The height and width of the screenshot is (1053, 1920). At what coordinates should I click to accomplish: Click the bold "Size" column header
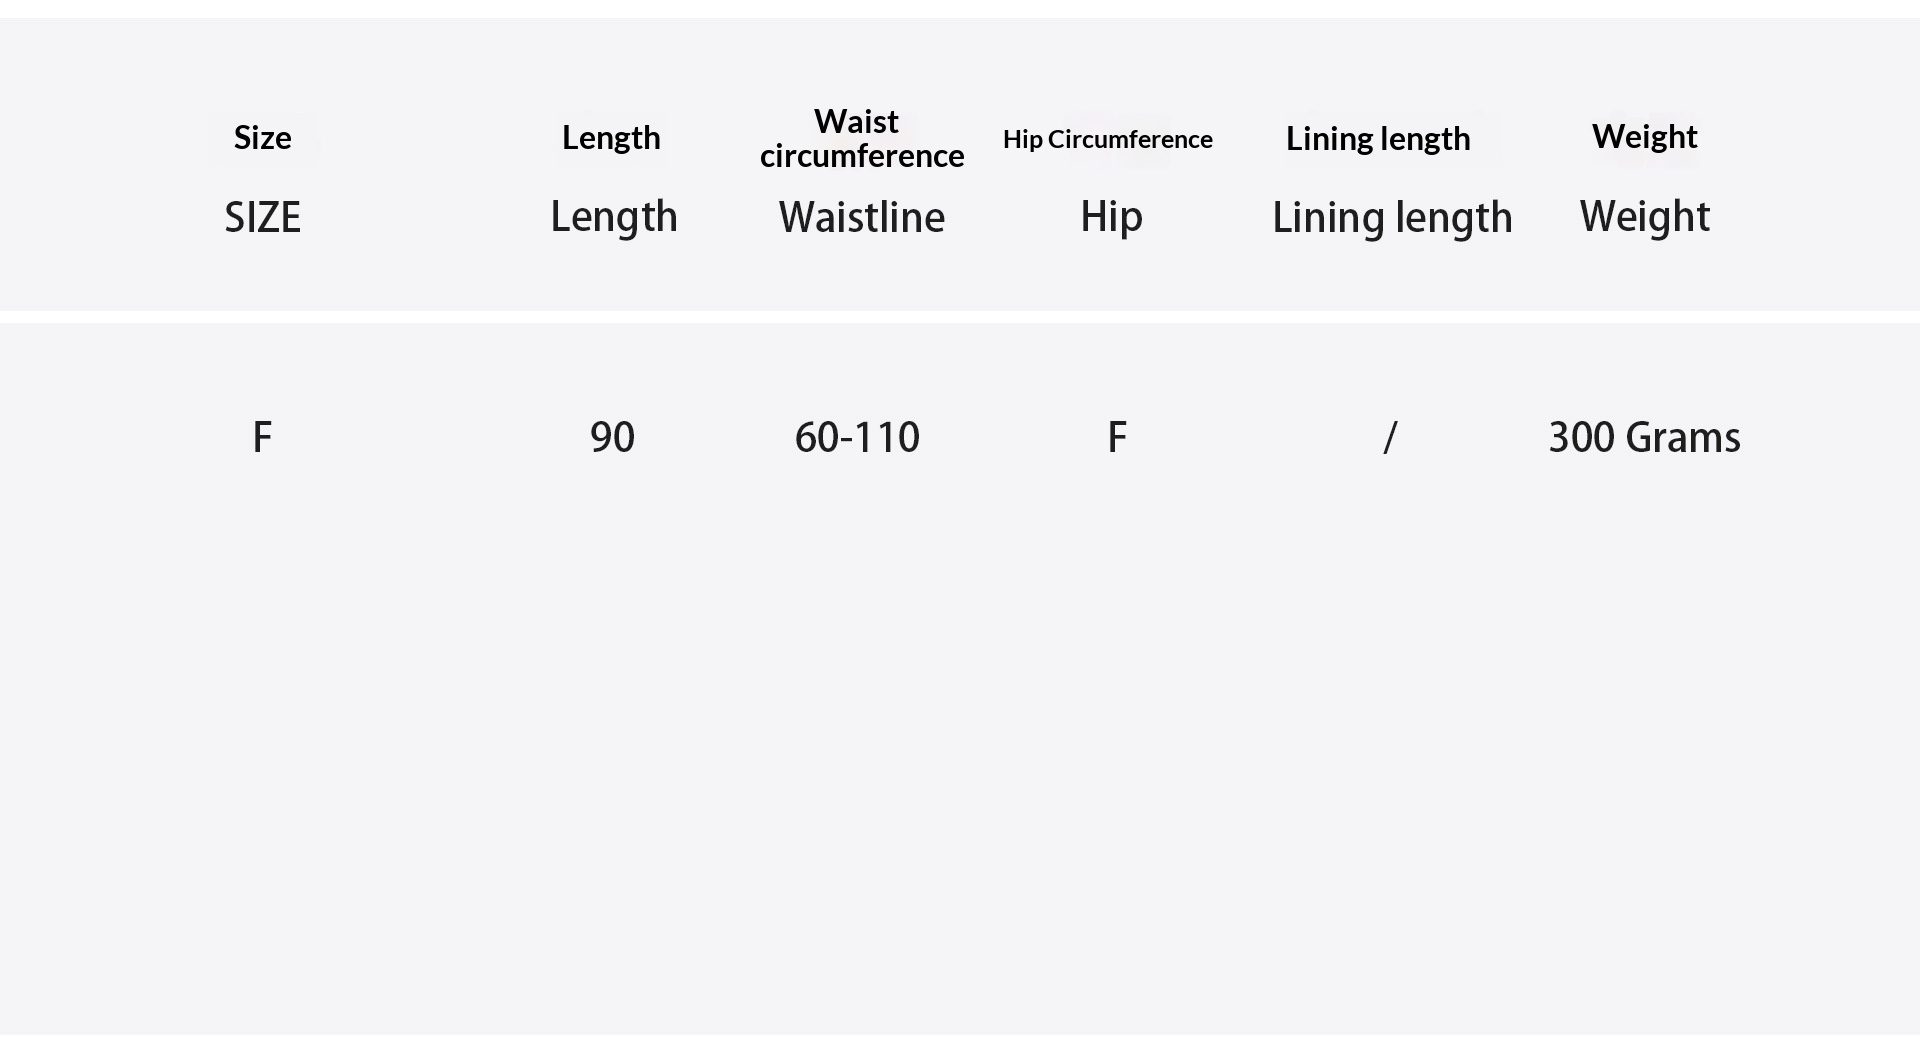262,138
